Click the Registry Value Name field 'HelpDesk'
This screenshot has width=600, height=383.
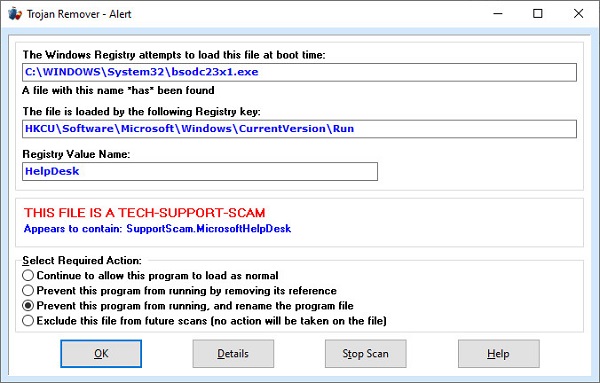[x=200, y=171]
